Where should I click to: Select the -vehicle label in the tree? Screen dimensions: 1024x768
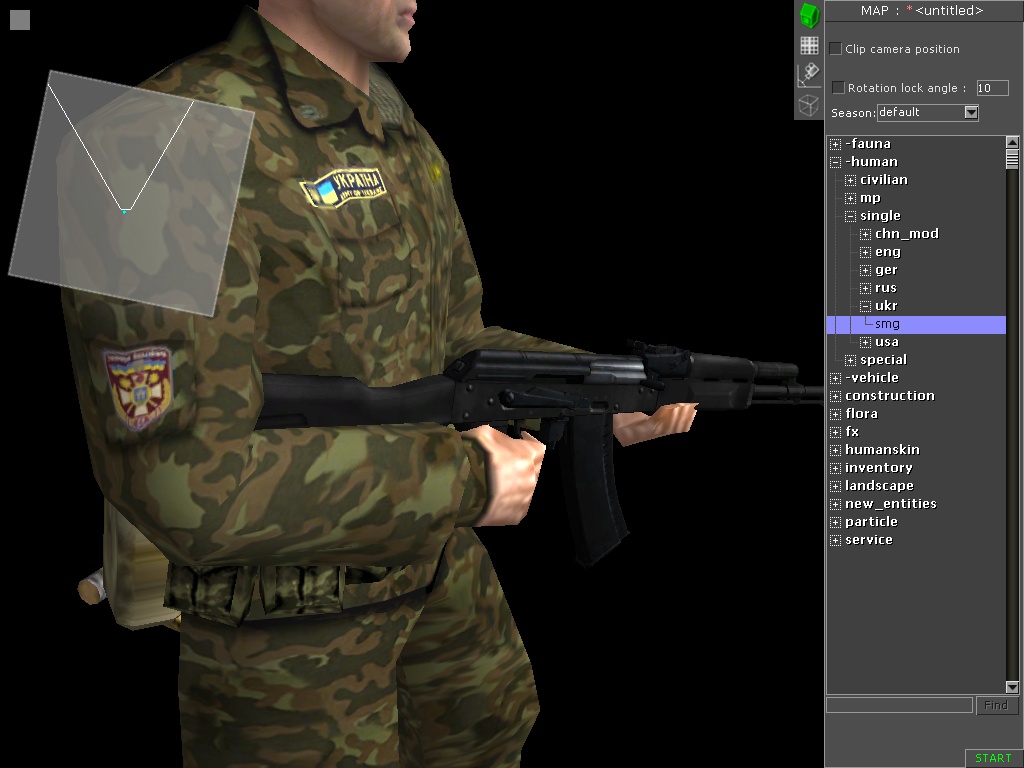(x=872, y=377)
